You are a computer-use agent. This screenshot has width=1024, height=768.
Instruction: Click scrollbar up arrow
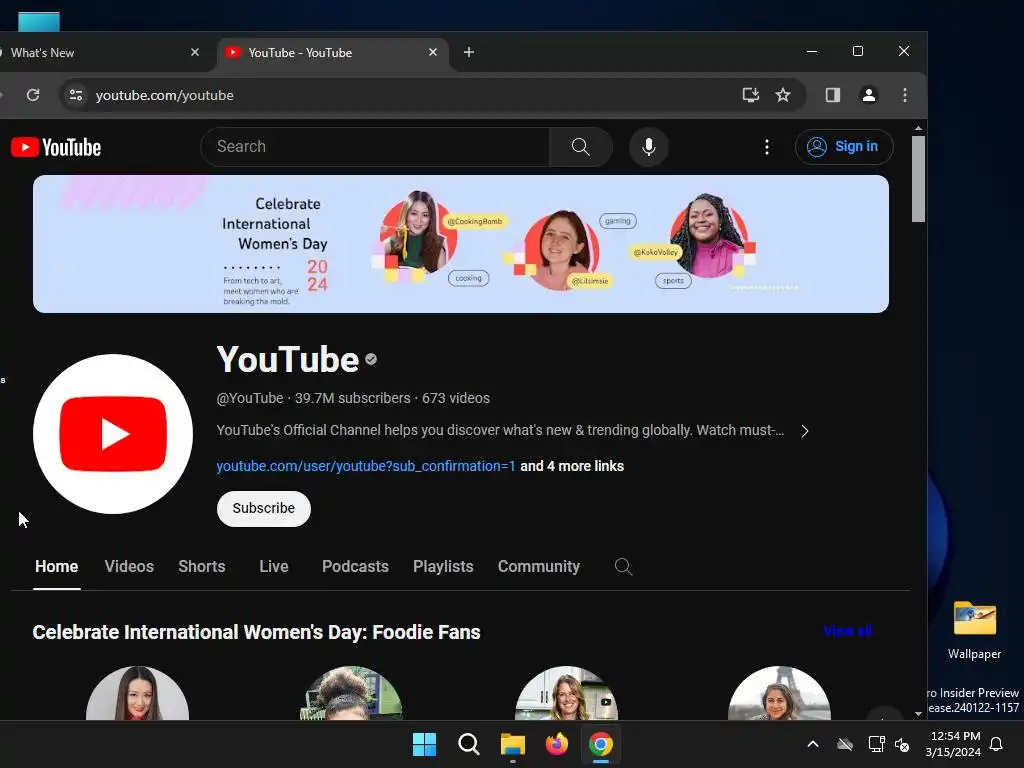coord(918,128)
